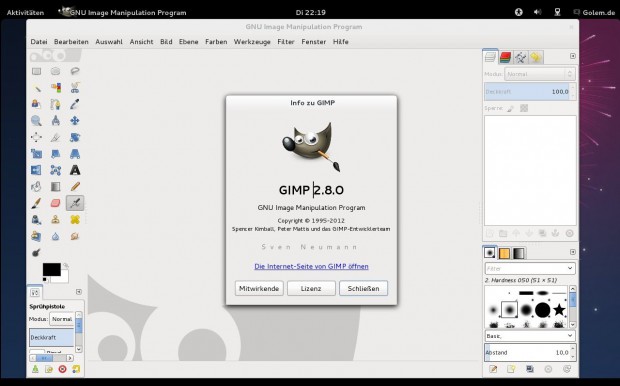The height and width of the screenshot is (386, 620).
Task: Open the Filter menu
Action: pyautogui.click(x=286, y=42)
